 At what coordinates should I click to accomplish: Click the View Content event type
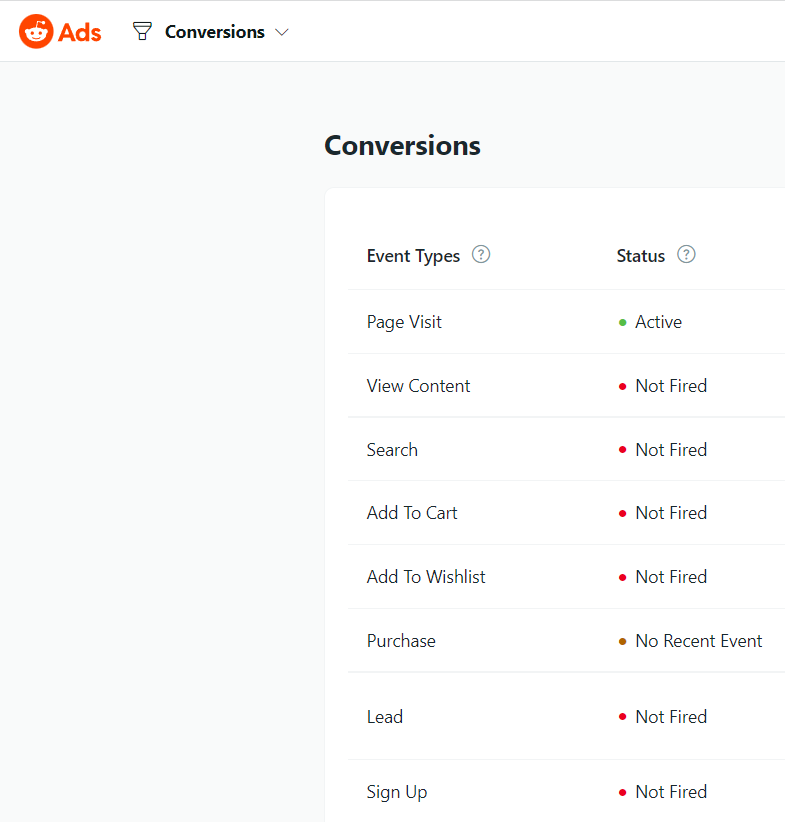tap(418, 385)
